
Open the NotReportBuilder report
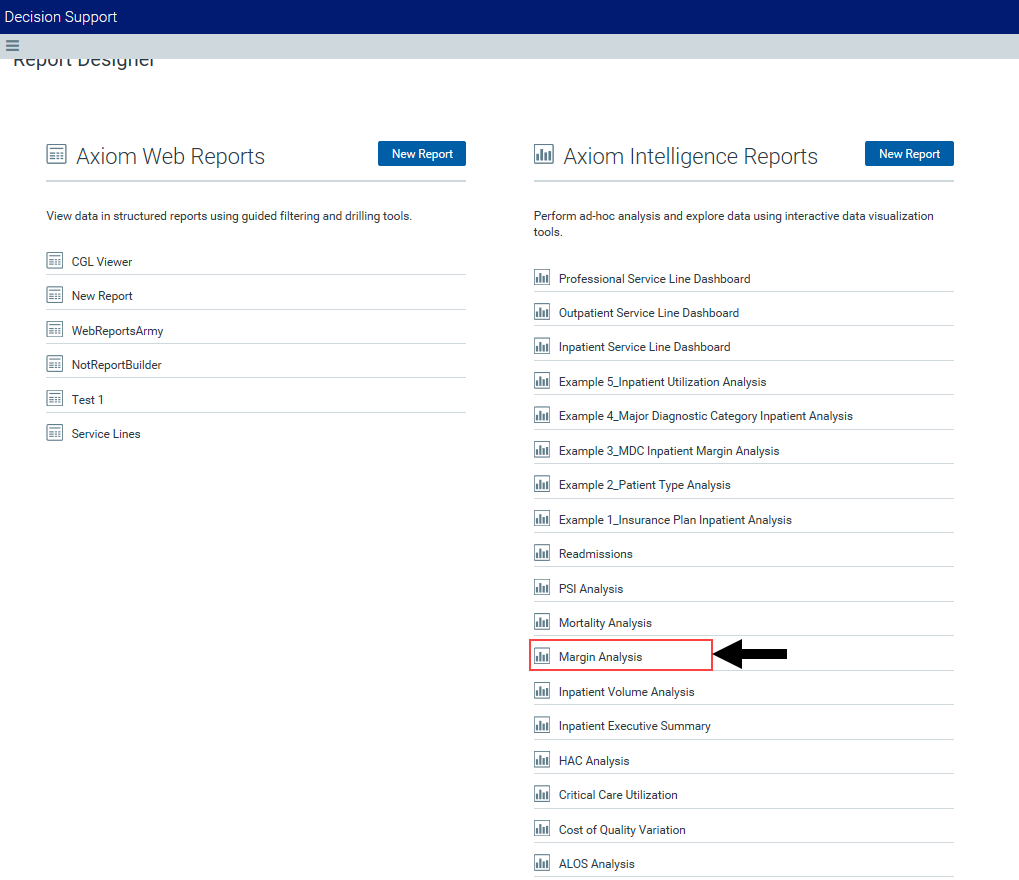tap(117, 365)
